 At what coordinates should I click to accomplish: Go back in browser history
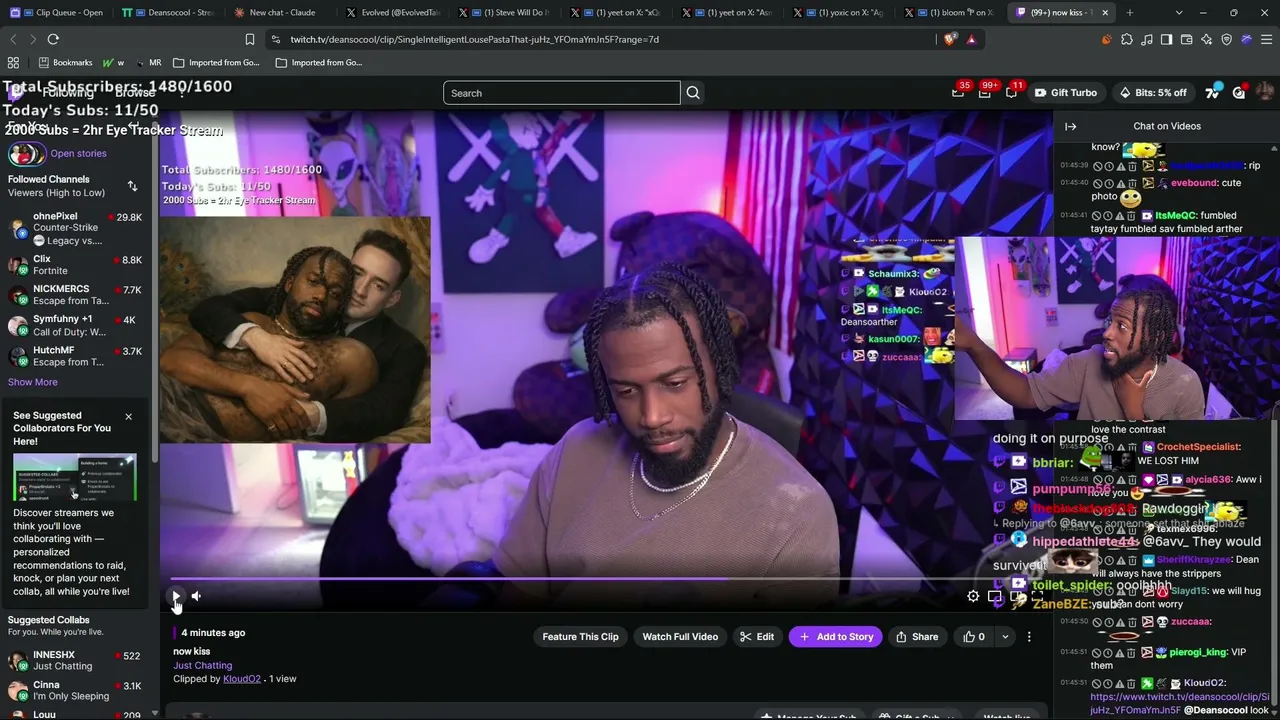pyautogui.click(x=13, y=39)
